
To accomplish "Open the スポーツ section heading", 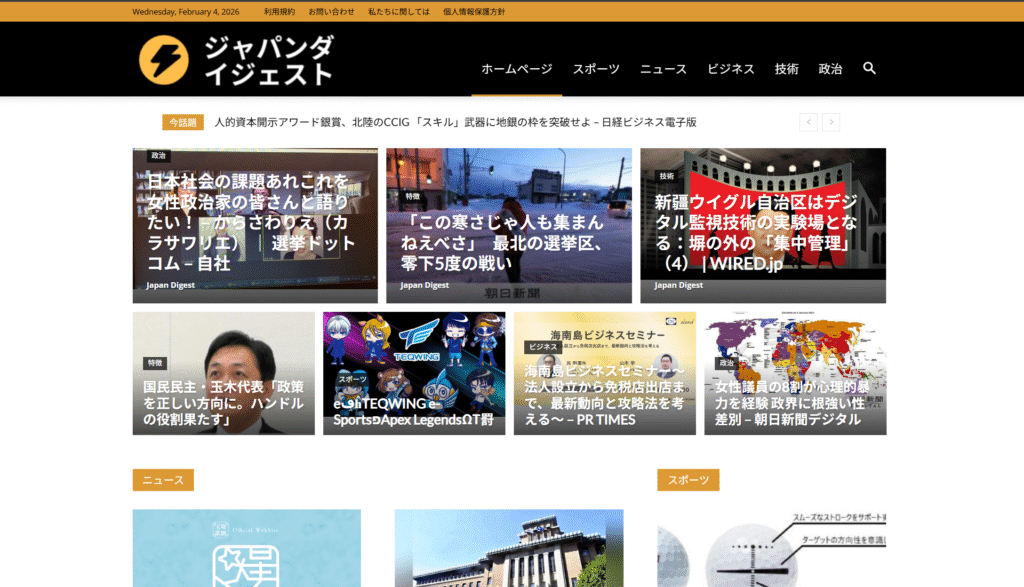I will coord(688,480).
